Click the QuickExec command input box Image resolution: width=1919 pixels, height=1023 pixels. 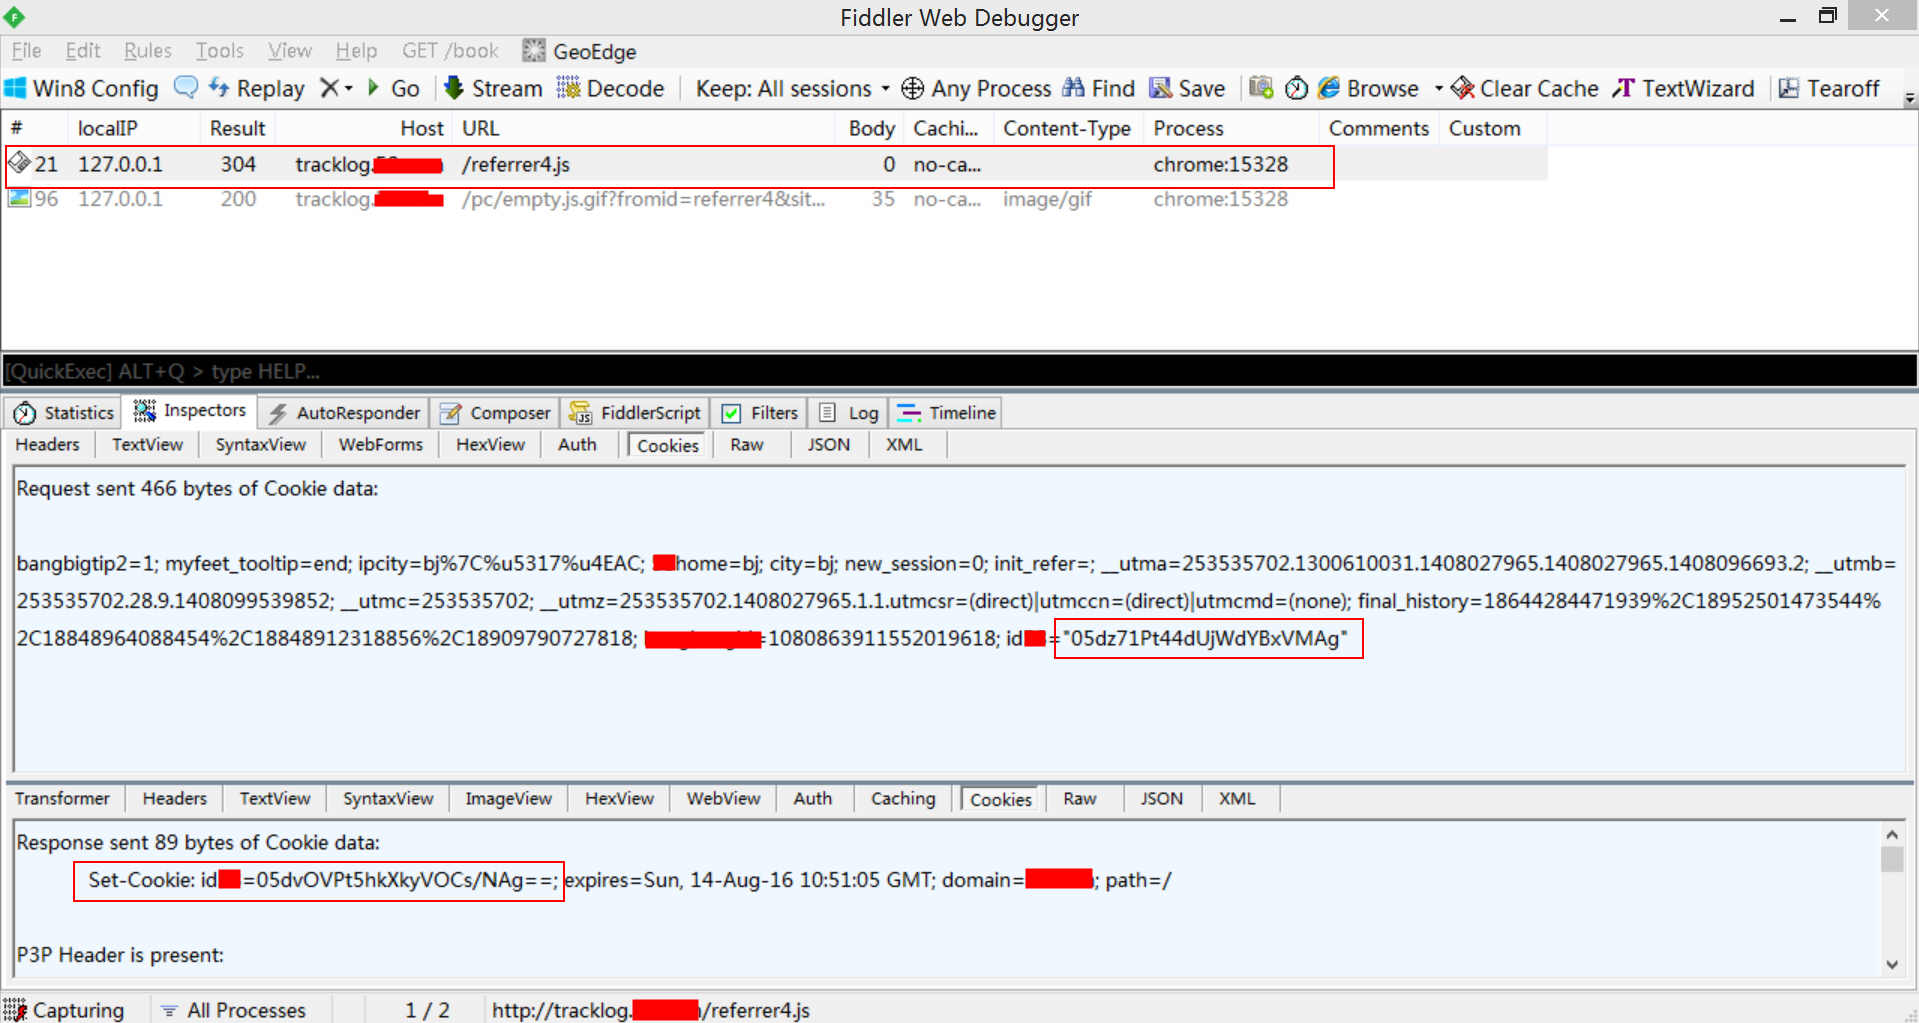[x=959, y=371]
